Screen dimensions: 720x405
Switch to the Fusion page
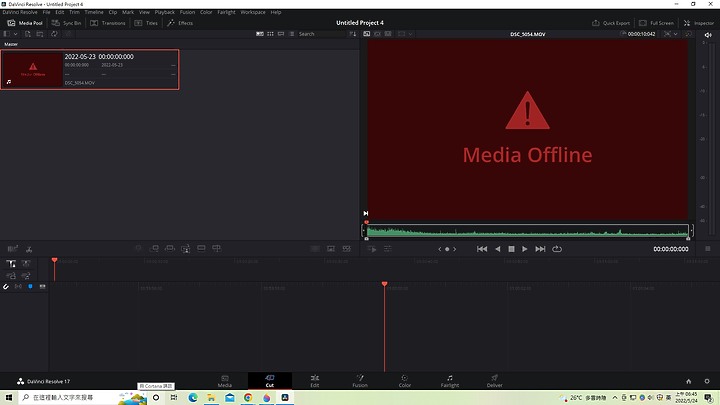(360, 381)
